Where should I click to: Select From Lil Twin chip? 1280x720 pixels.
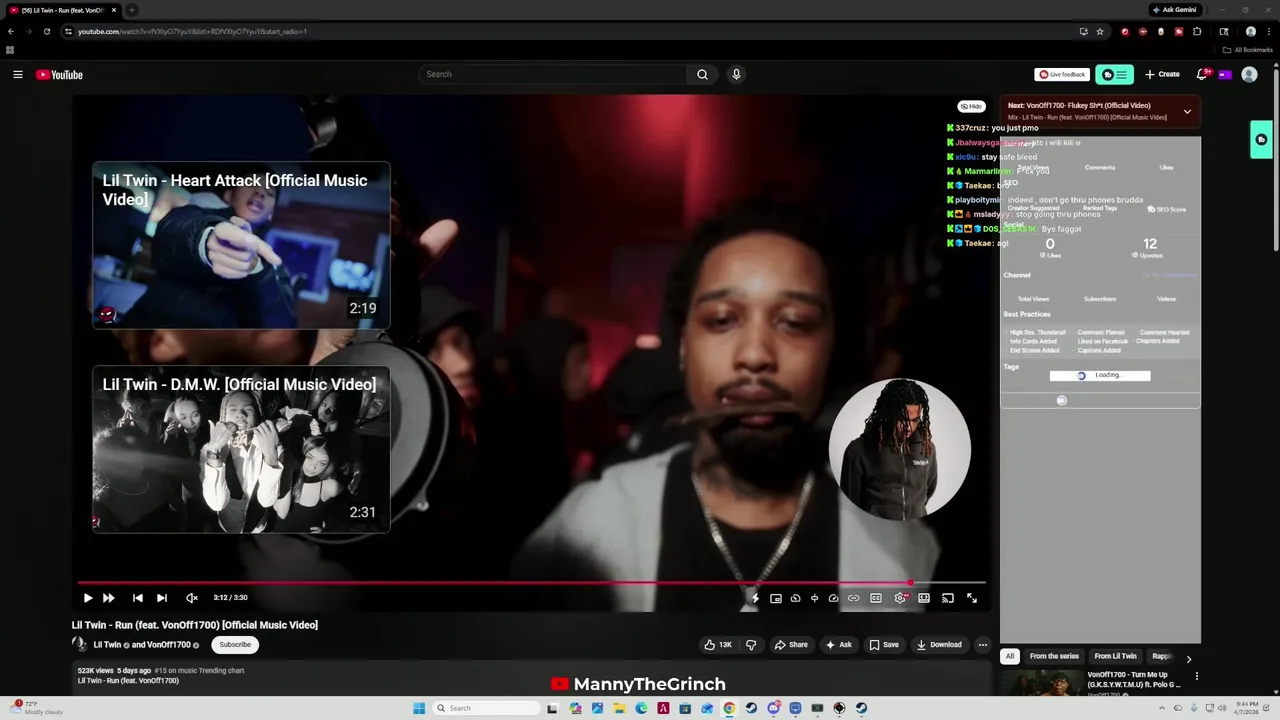[x=1115, y=656]
